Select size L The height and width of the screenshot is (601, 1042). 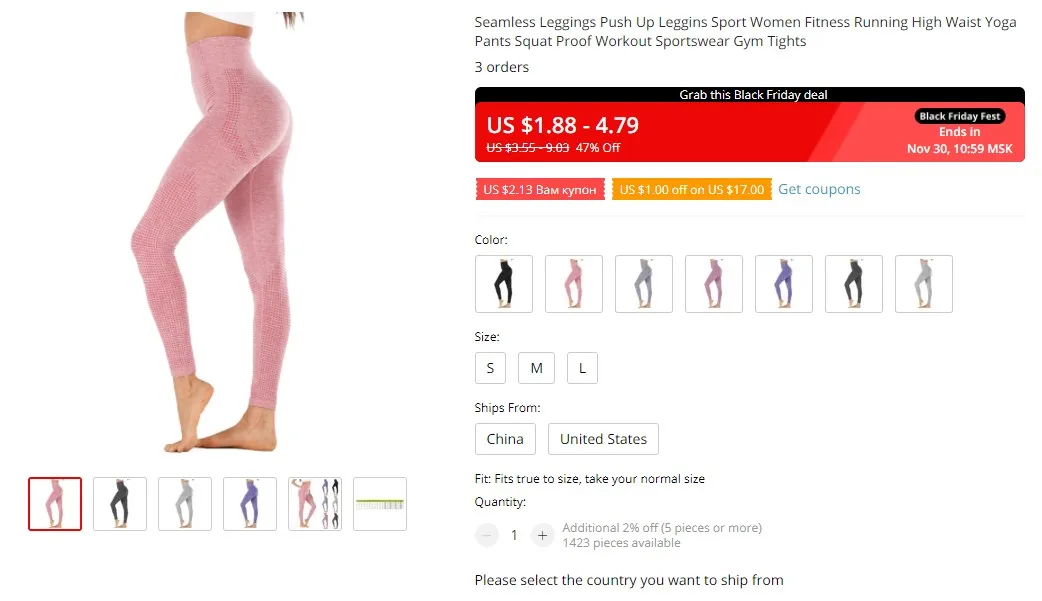[x=582, y=368]
